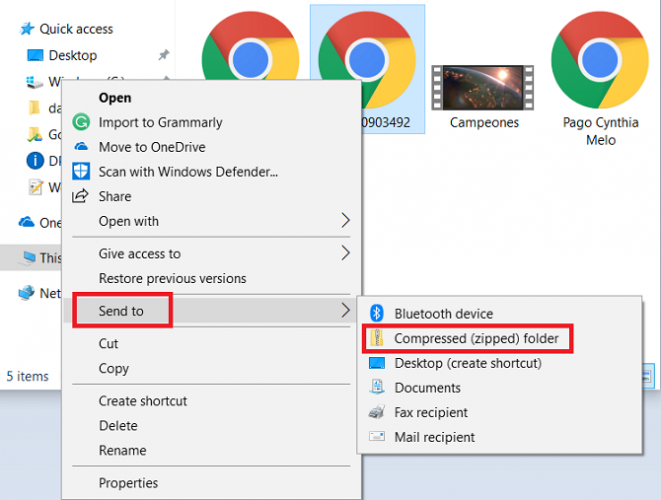661x500 pixels.
Task: Send to Fax recipient
Action: click(500, 412)
